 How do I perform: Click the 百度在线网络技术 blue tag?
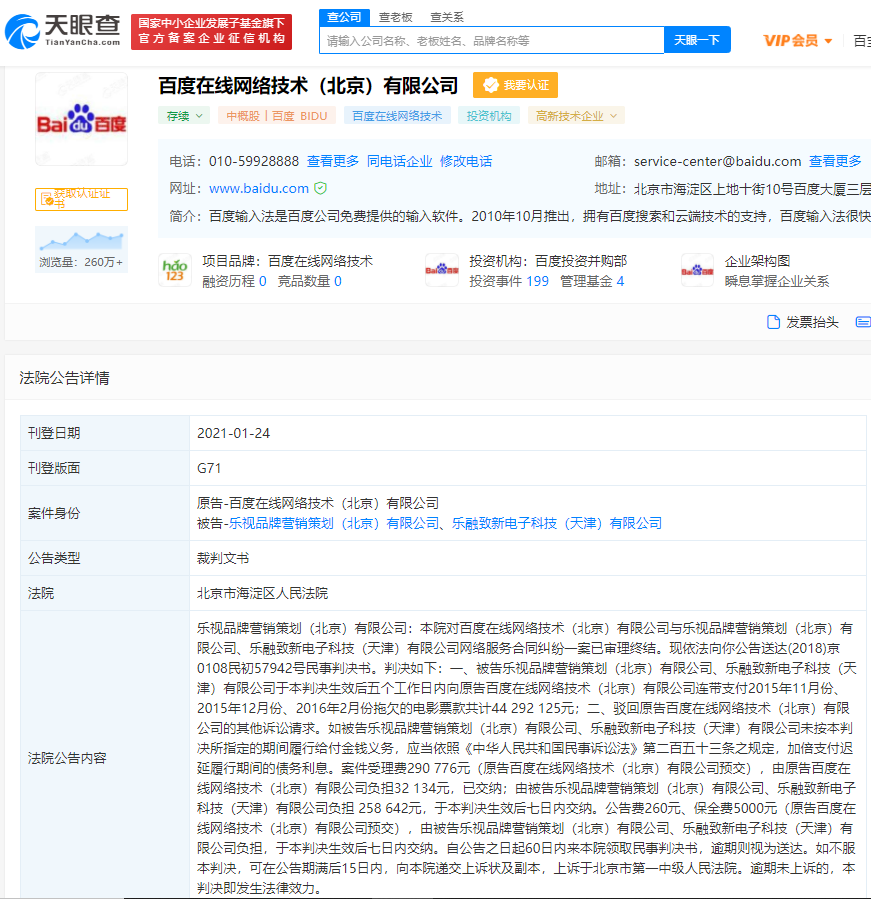click(x=397, y=116)
